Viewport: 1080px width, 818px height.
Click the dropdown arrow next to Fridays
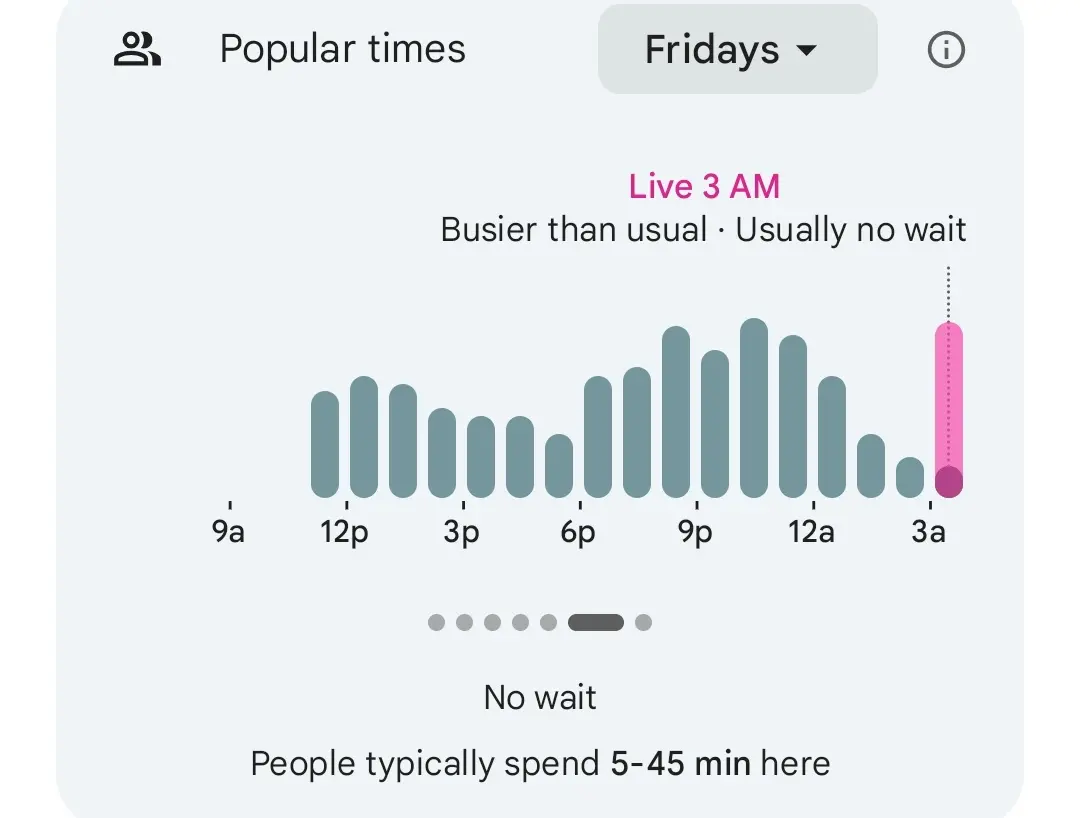[806, 50]
